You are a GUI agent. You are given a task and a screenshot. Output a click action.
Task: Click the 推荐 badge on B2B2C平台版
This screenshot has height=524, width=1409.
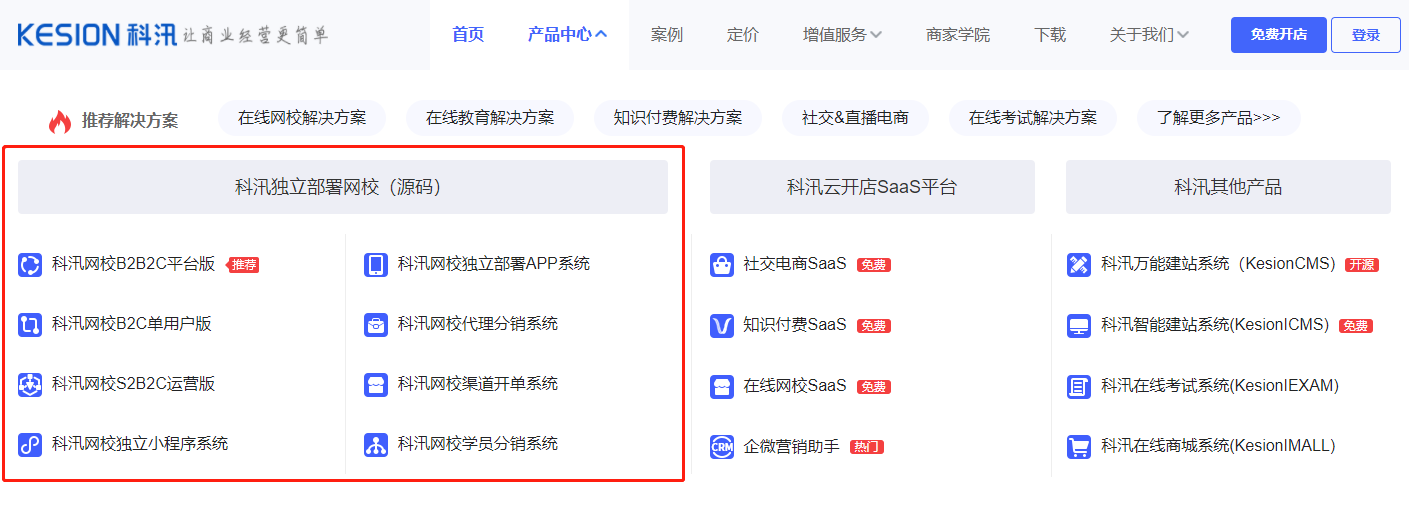(243, 266)
